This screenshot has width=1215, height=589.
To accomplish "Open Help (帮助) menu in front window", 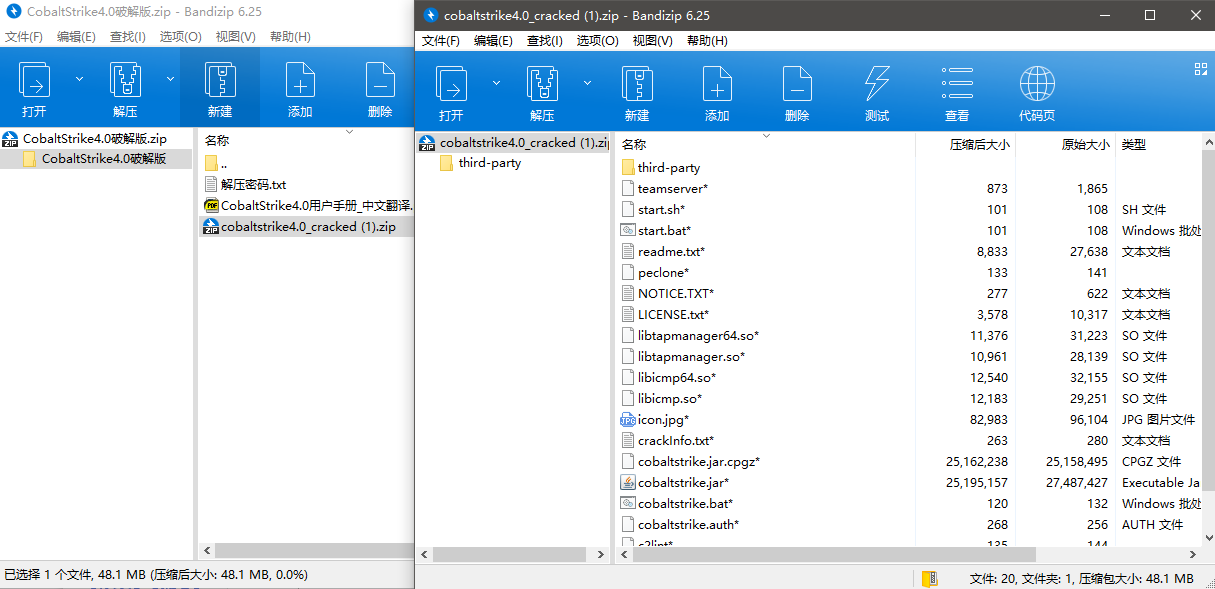I will (707, 41).
